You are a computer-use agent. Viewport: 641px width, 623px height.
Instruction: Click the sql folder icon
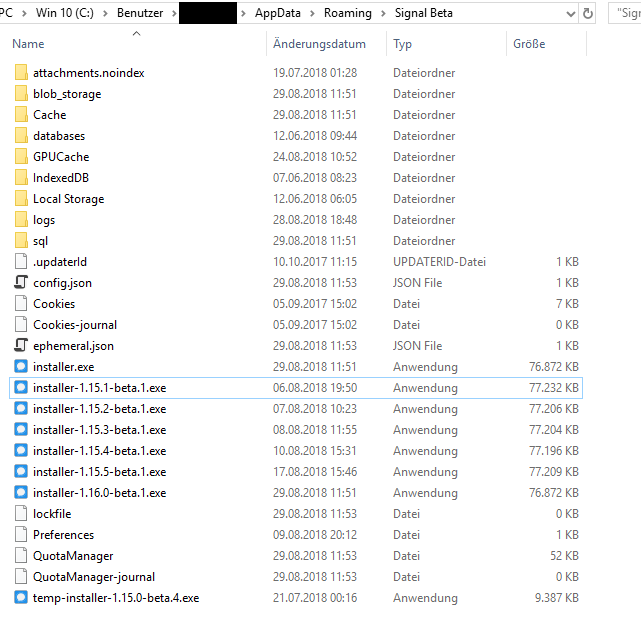click(x=21, y=241)
